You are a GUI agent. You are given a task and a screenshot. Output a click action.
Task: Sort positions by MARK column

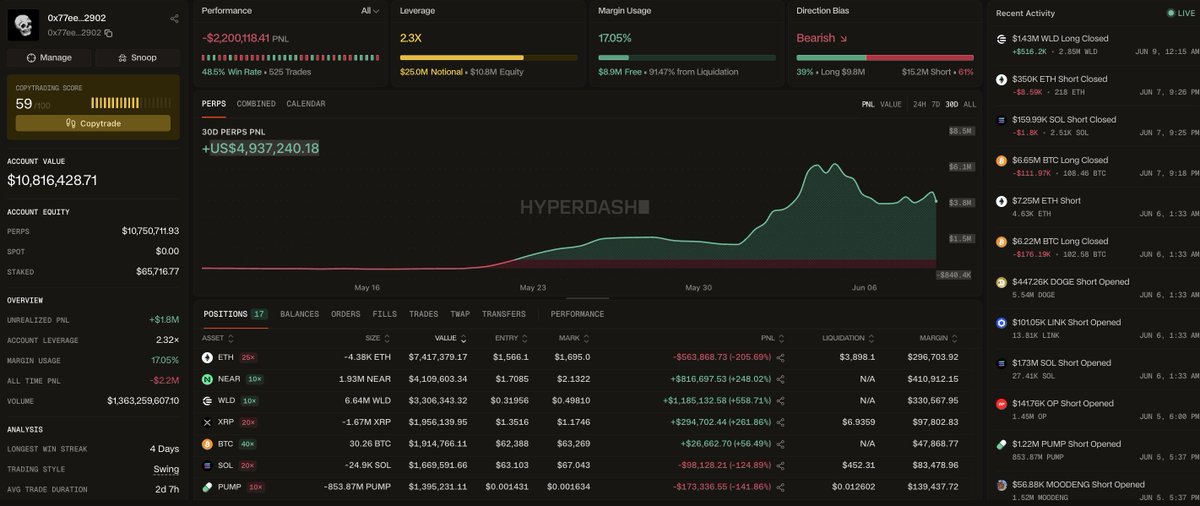point(573,338)
